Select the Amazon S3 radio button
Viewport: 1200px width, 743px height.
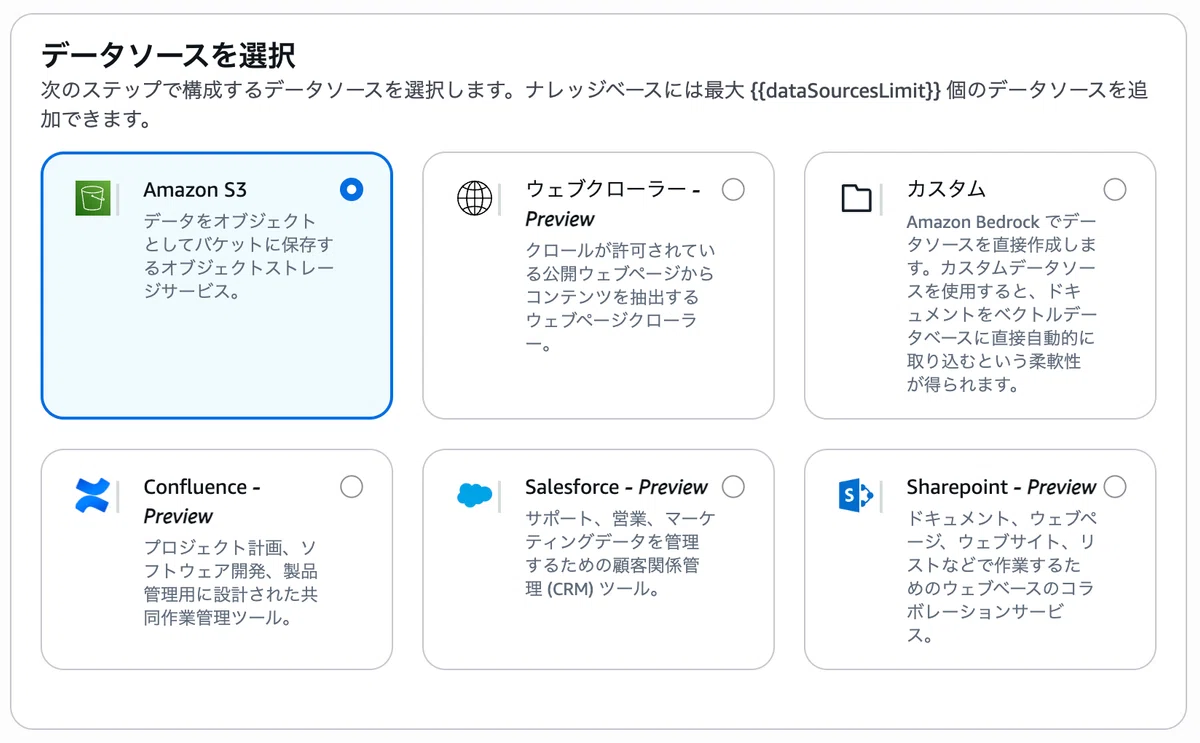(x=351, y=189)
